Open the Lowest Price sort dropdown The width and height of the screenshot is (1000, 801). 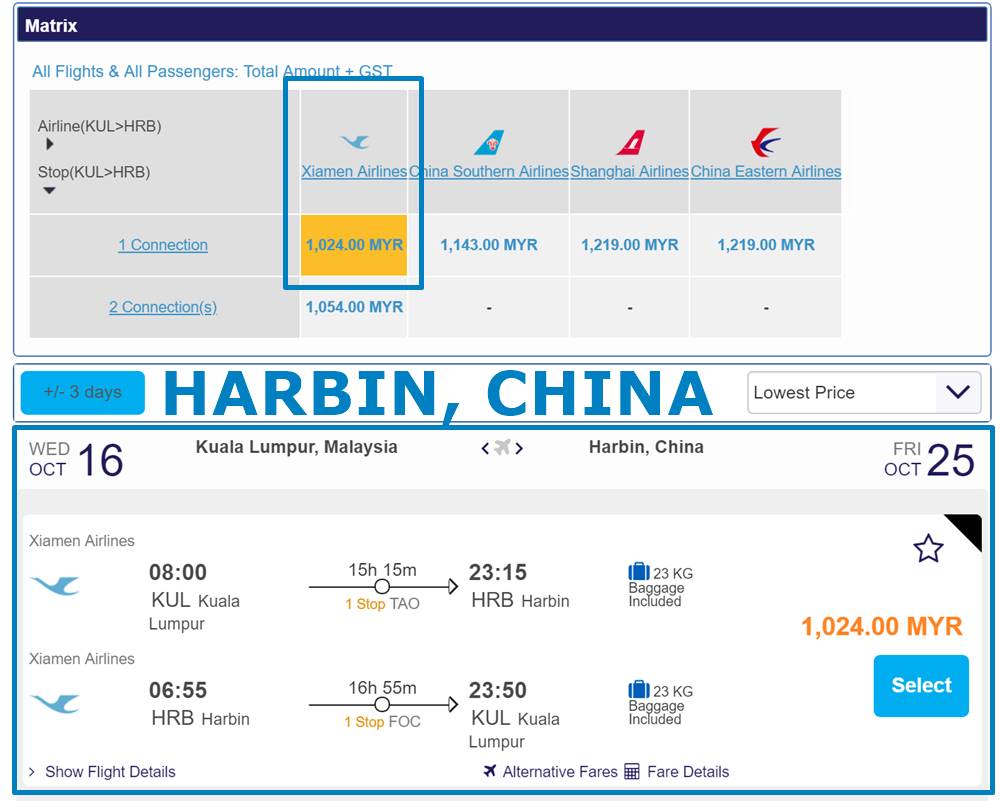[864, 392]
